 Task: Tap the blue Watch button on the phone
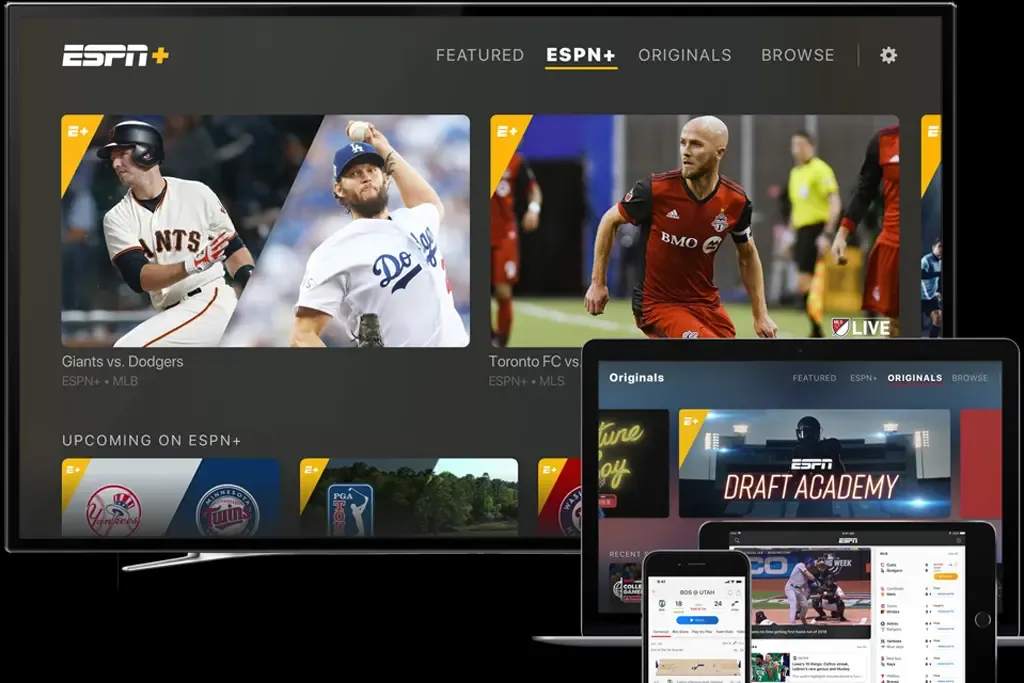[697, 620]
